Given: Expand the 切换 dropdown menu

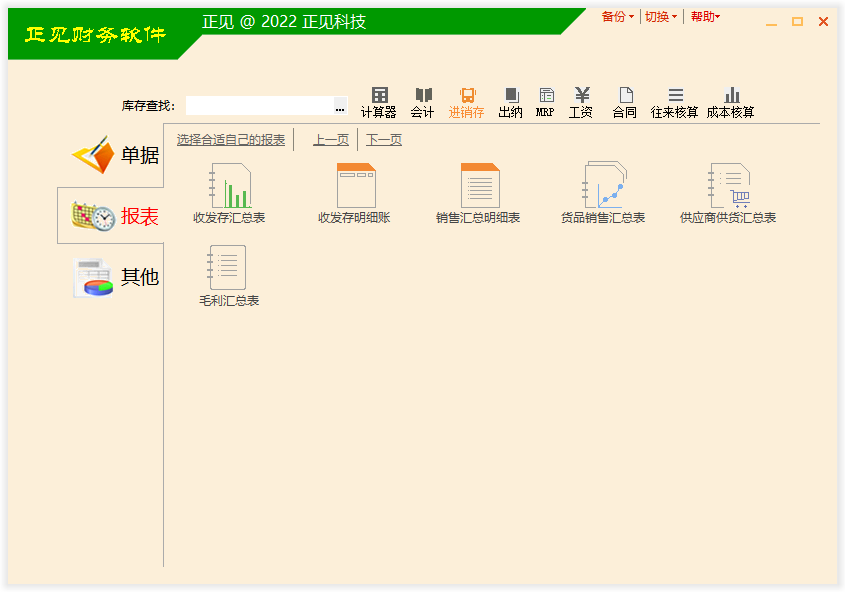Looking at the screenshot, I should (661, 17).
